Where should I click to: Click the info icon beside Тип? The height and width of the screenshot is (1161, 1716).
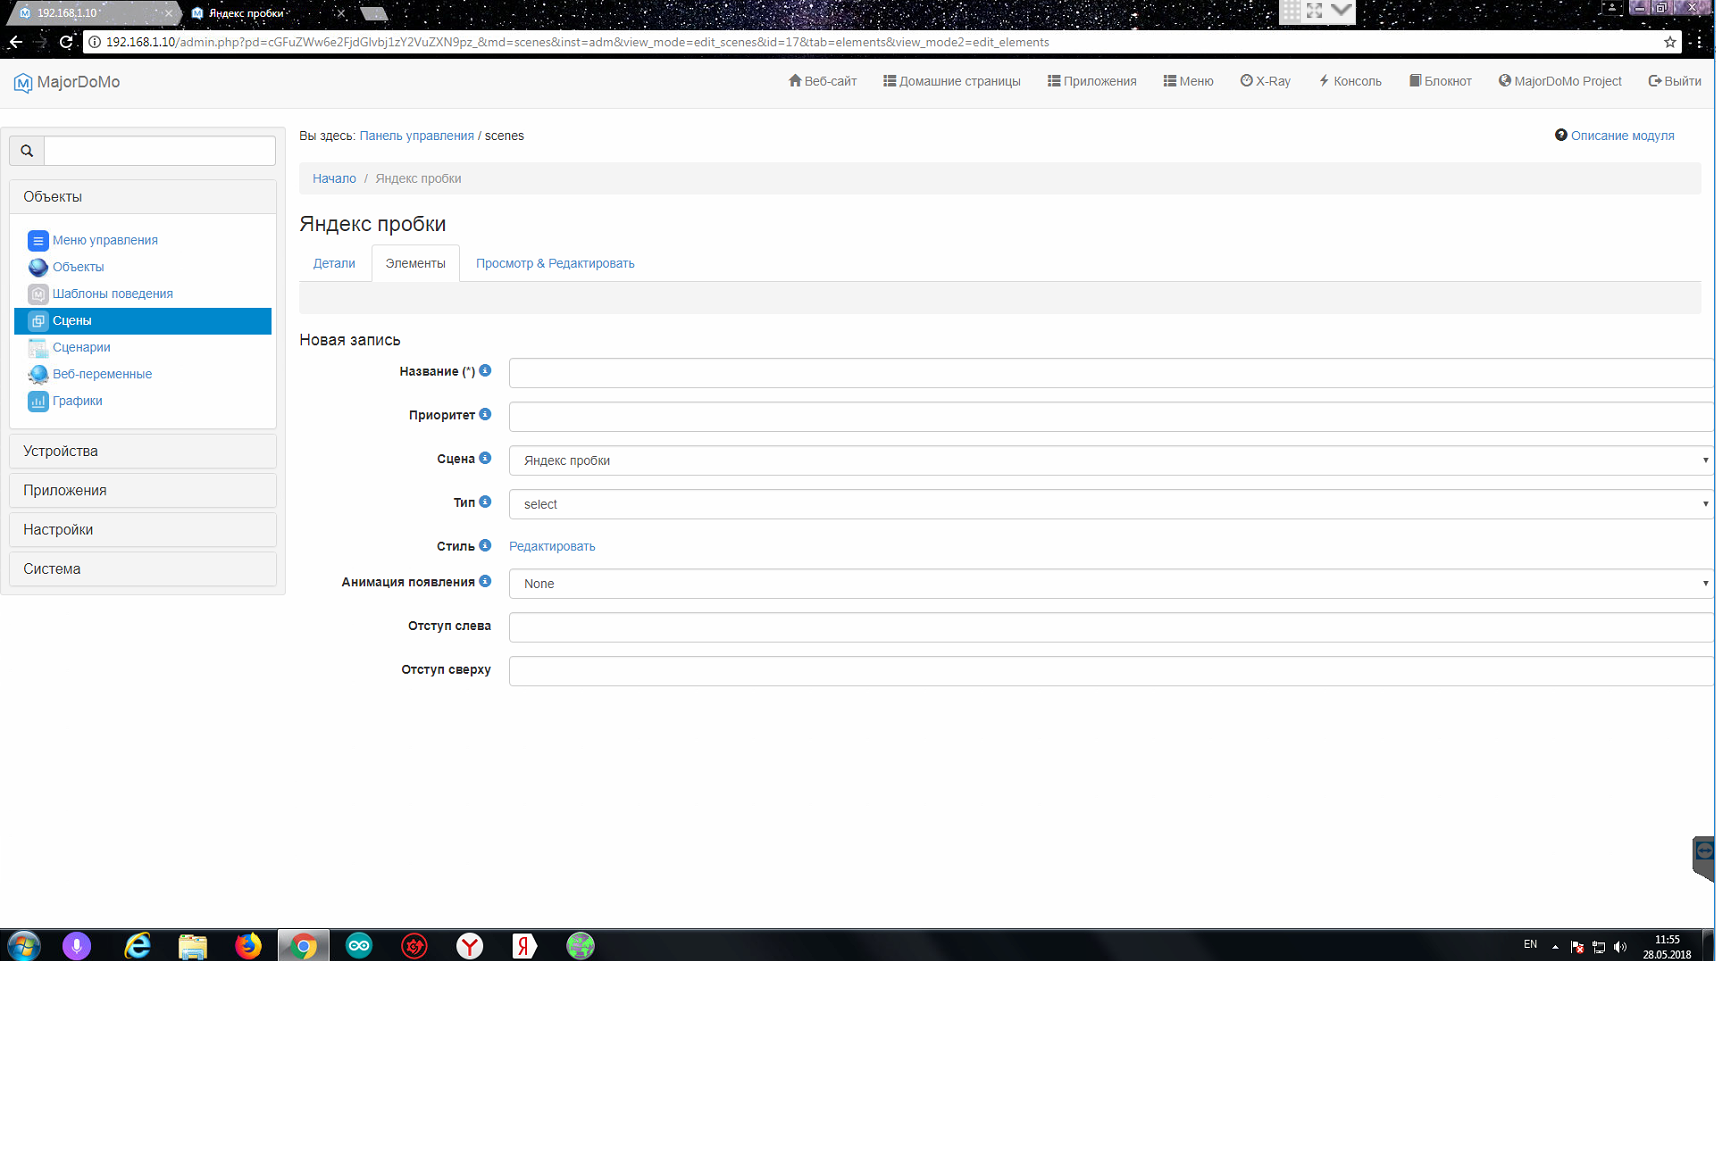485,502
